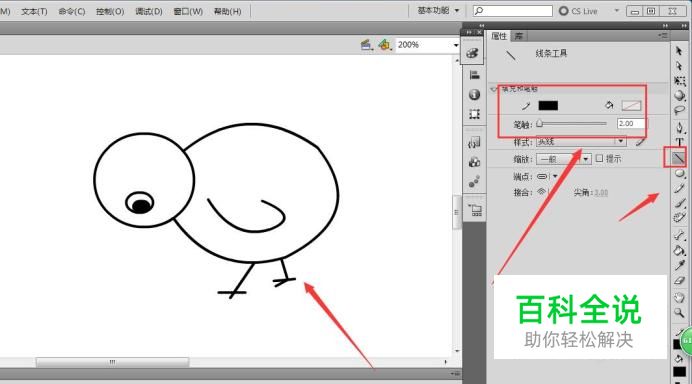692x384 pixels.
Task: Open the Info panel icon
Action: pos(474,94)
